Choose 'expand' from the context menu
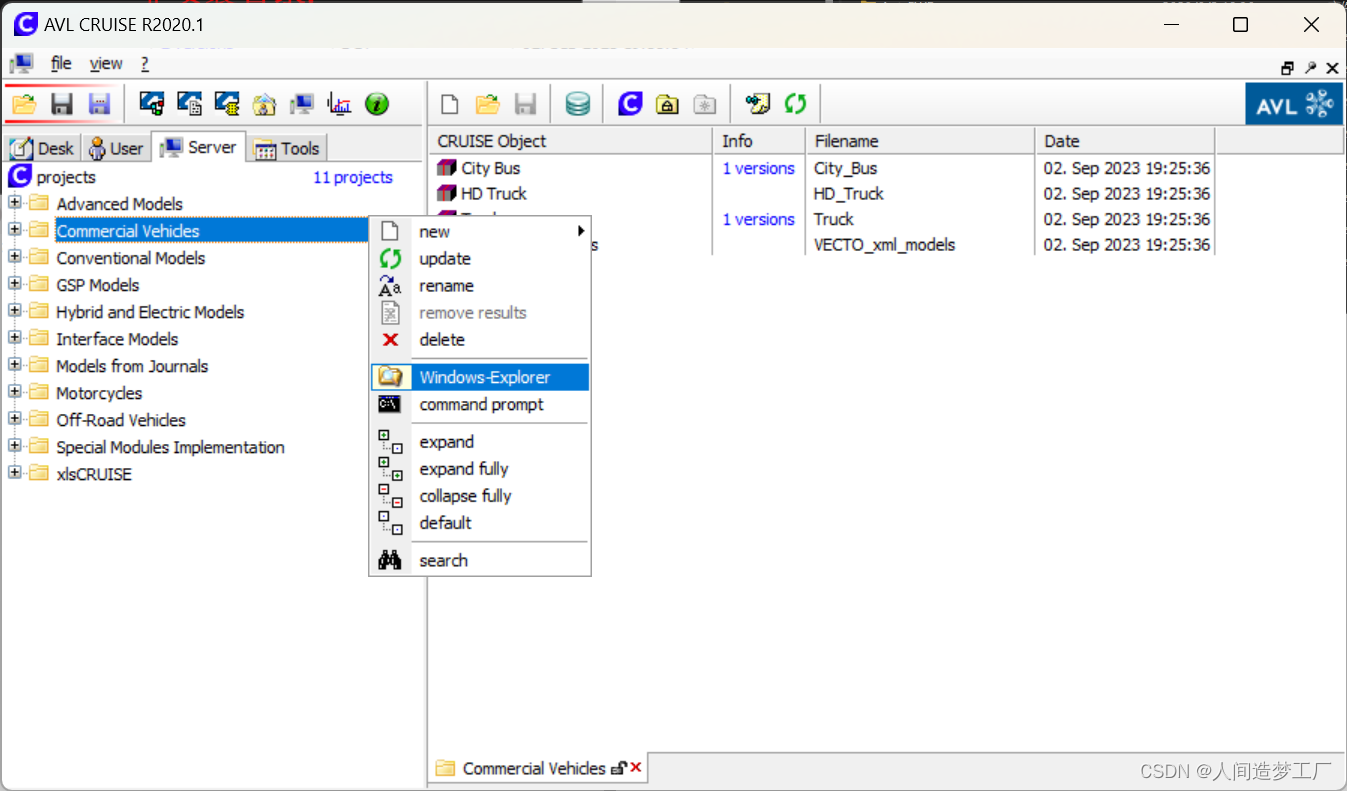Viewport: 1347px width, 791px height. 480,441
